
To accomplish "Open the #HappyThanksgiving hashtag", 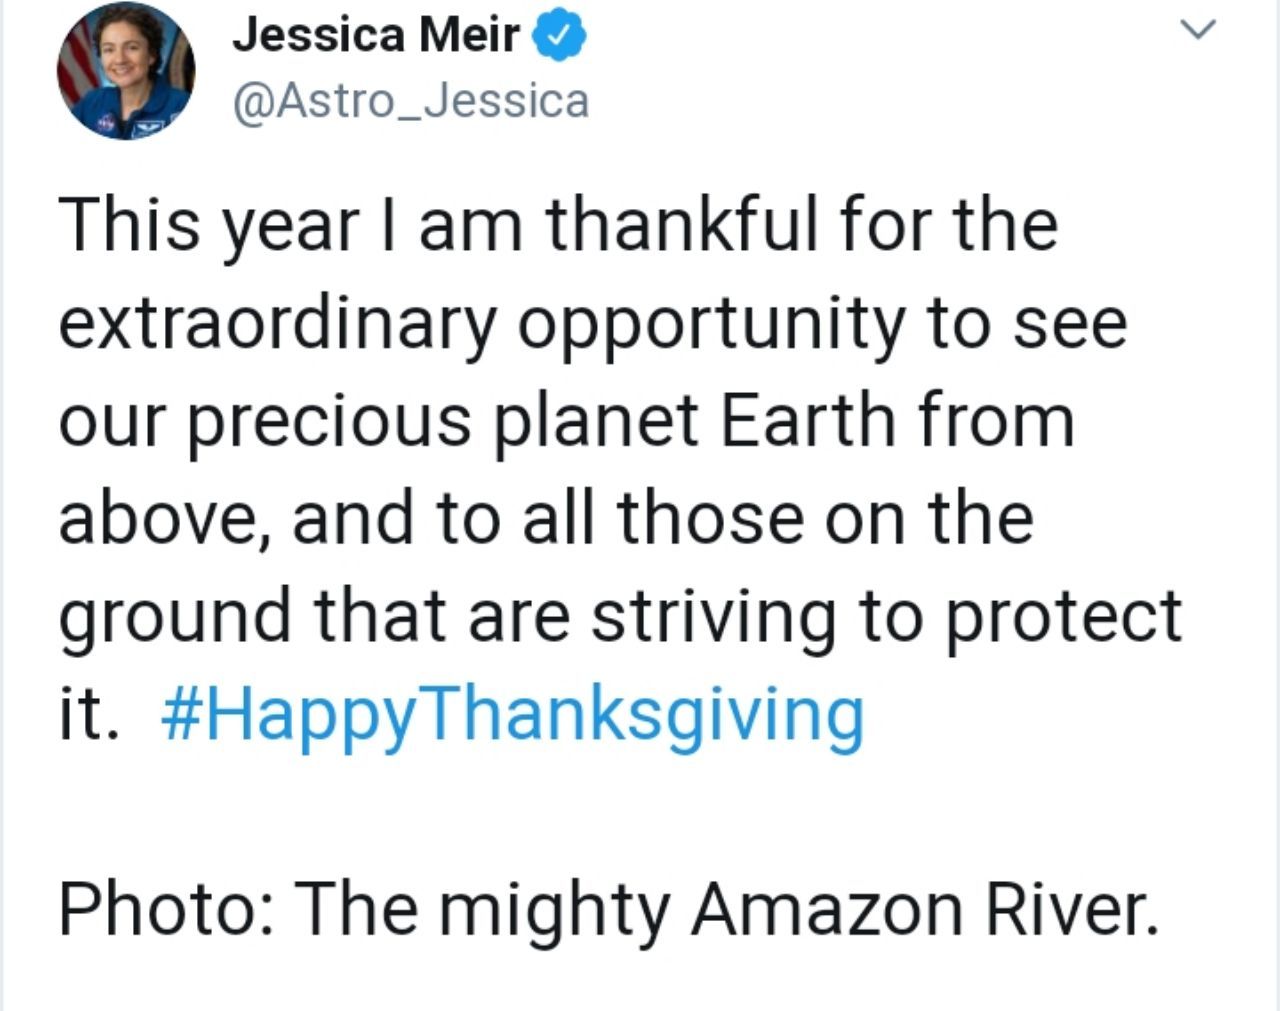I will click(511, 714).
